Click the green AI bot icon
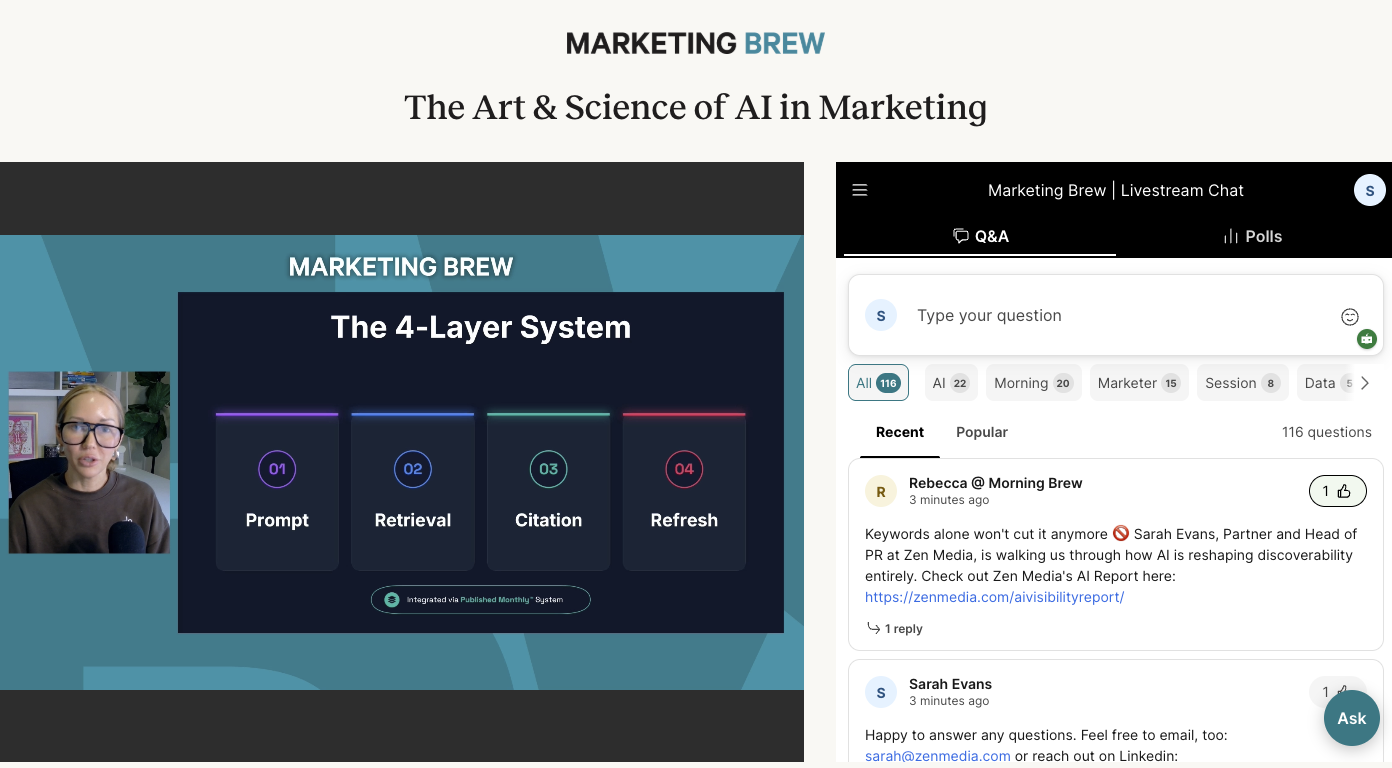1392x768 pixels. [1367, 339]
